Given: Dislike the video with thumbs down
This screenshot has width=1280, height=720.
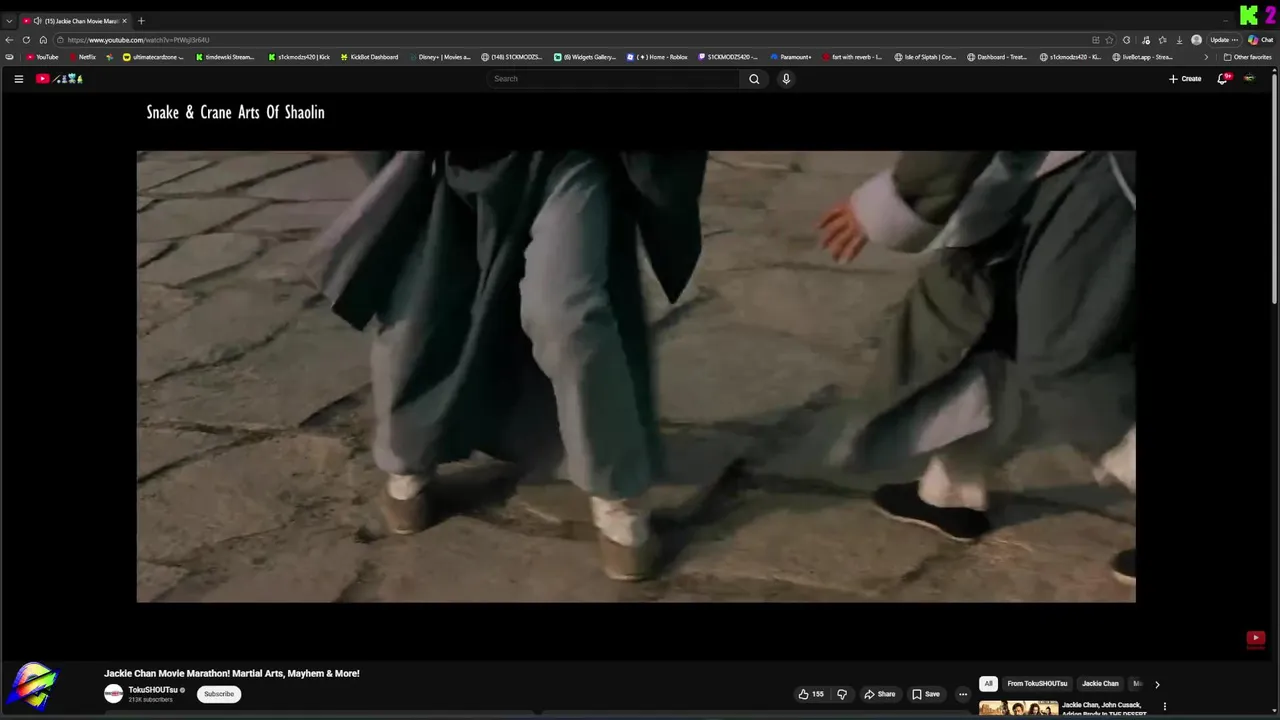Looking at the screenshot, I should tap(842, 694).
